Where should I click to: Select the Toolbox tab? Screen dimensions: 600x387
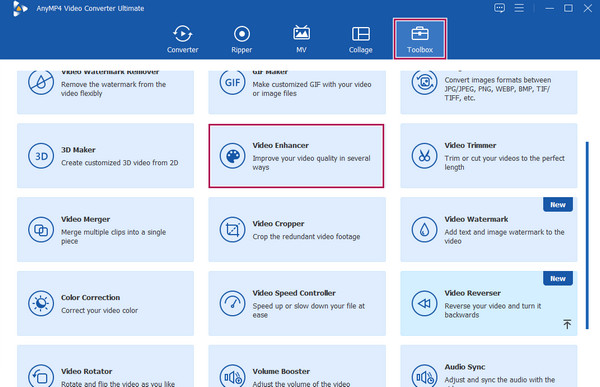point(420,39)
